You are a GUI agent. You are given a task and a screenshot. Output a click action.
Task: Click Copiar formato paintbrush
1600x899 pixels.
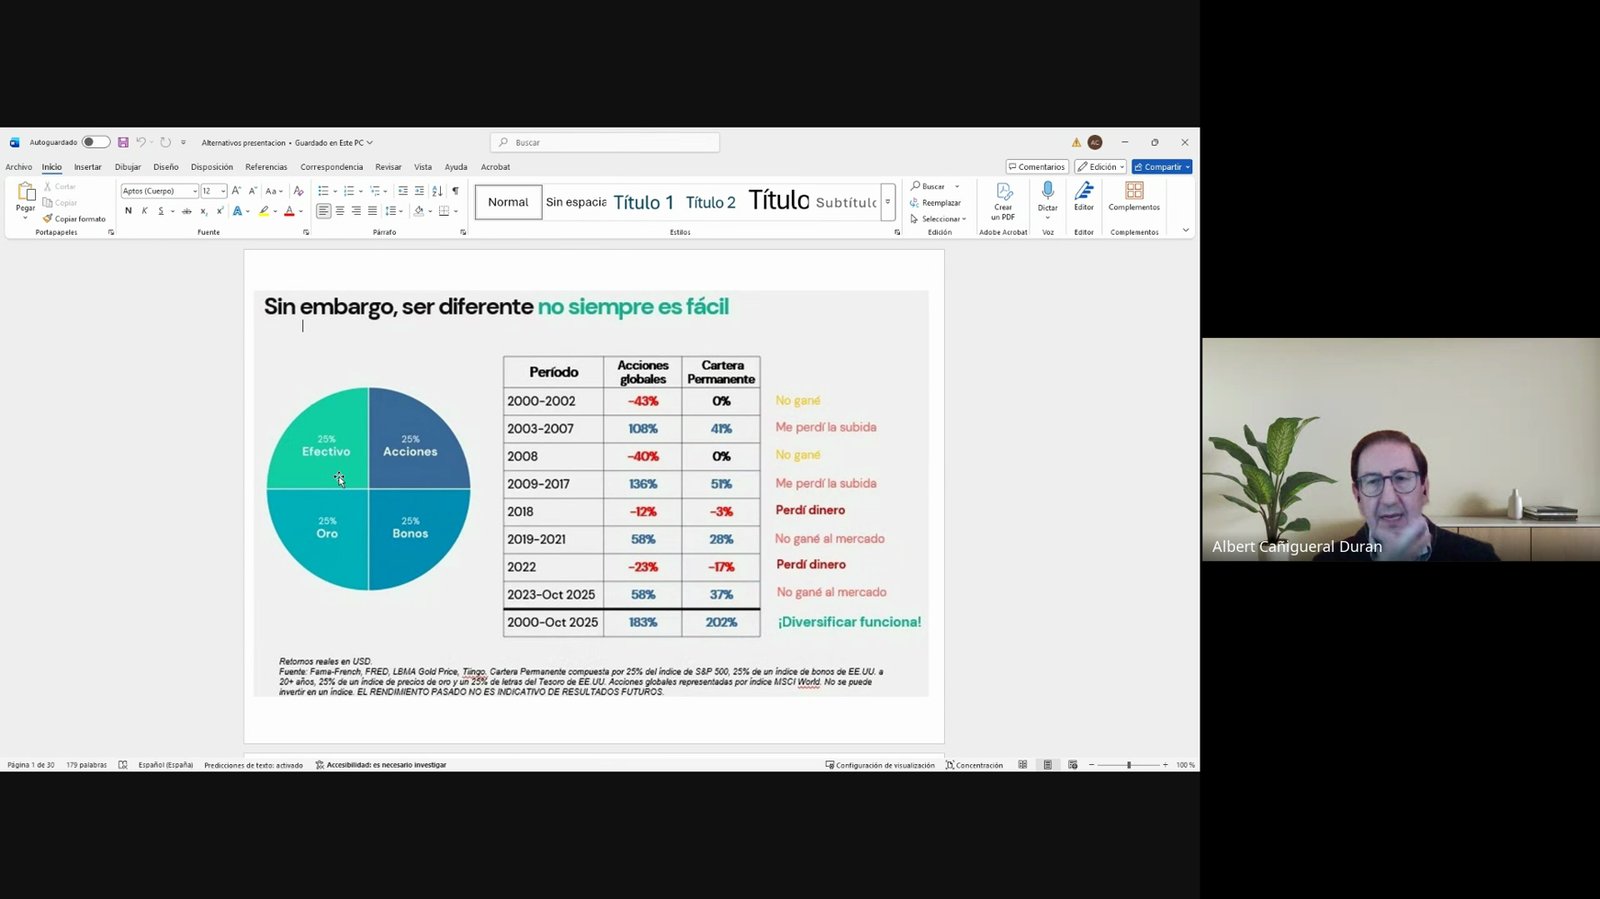pyautogui.click(x=74, y=218)
